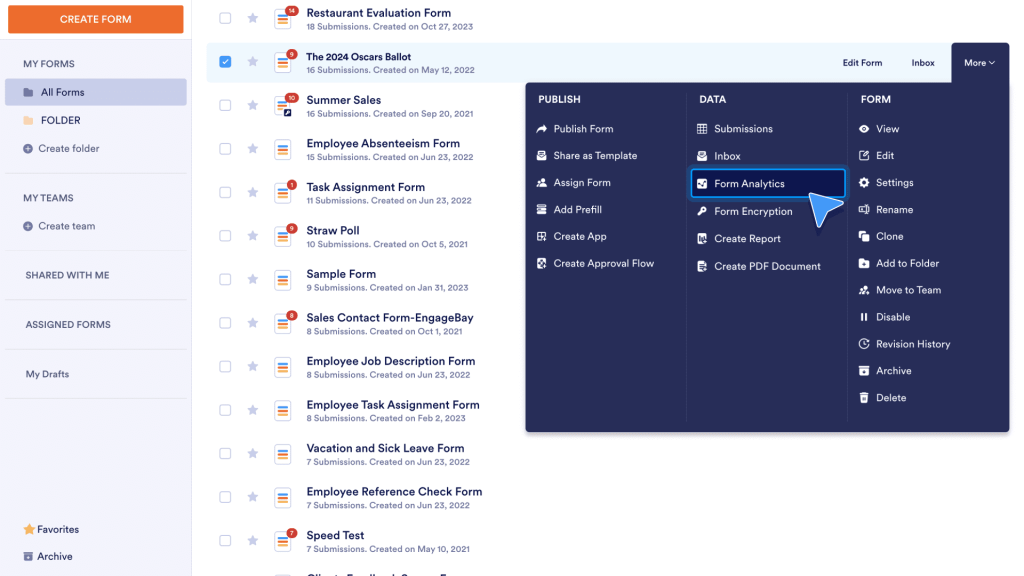The image size is (1024, 576).
Task: Click the Clone form icon
Action: tap(864, 237)
